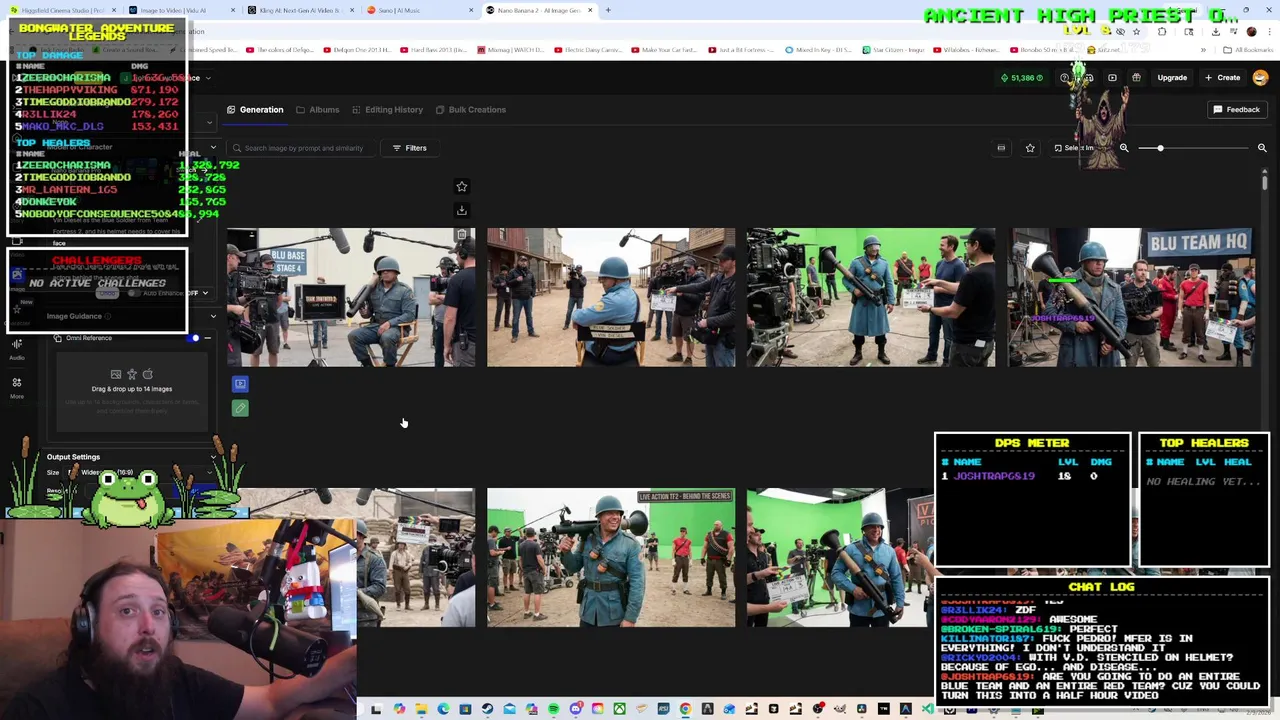Close the Suno AI Music tab
Viewport: 1280px width, 720px height.
pos(471,10)
